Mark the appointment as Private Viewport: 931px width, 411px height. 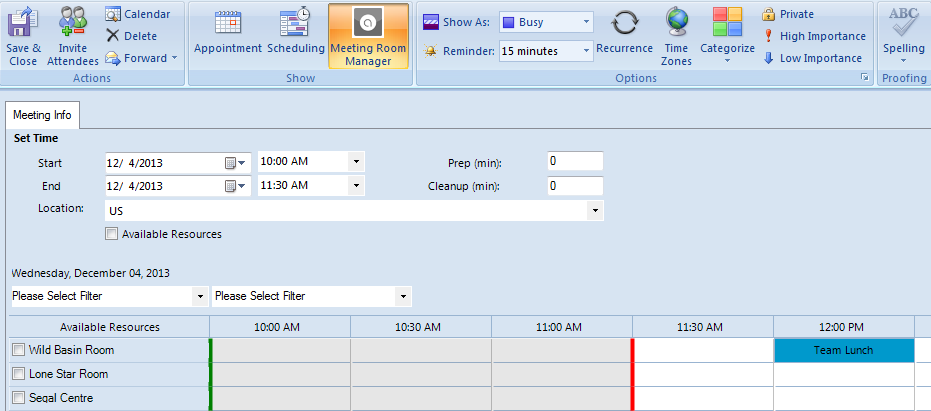tap(788, 14)
